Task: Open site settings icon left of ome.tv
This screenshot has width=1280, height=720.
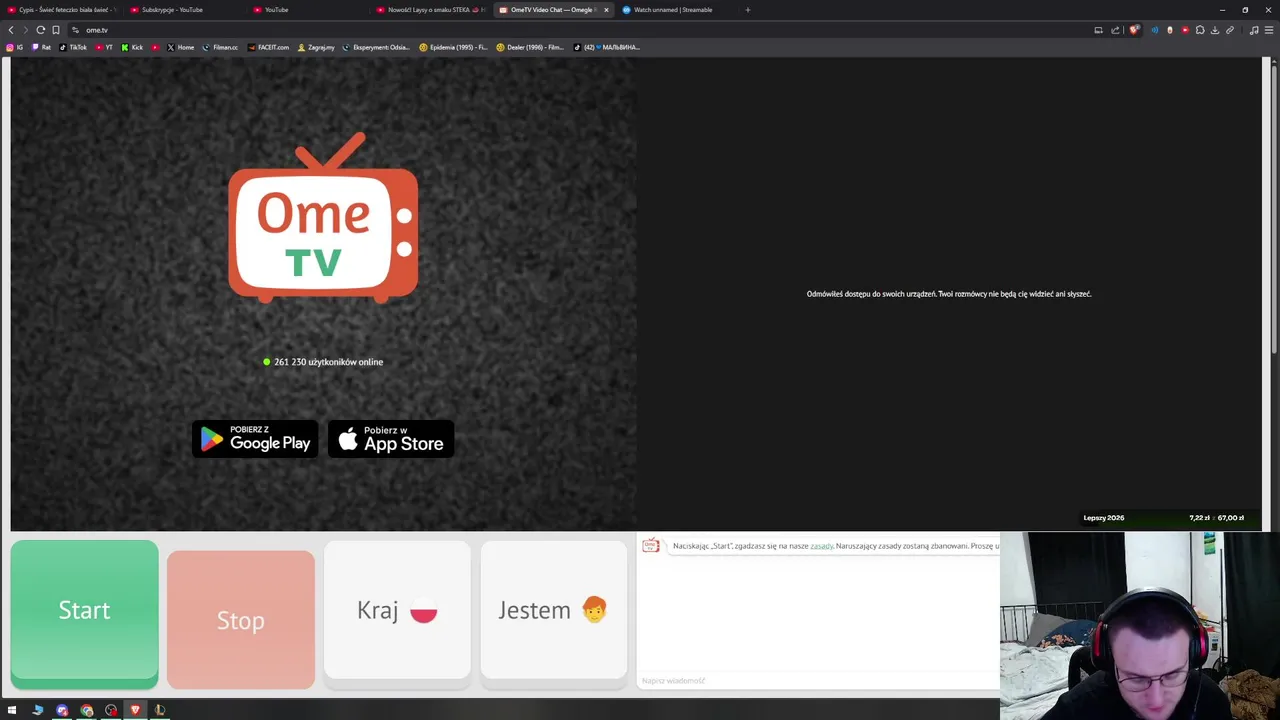Action: click(x=75, y=30)
